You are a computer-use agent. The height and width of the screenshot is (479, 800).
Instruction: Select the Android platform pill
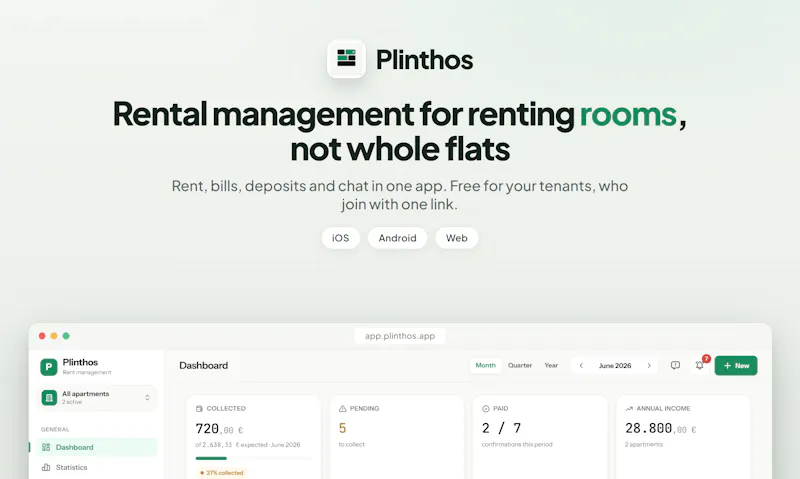tap(397, 238)
